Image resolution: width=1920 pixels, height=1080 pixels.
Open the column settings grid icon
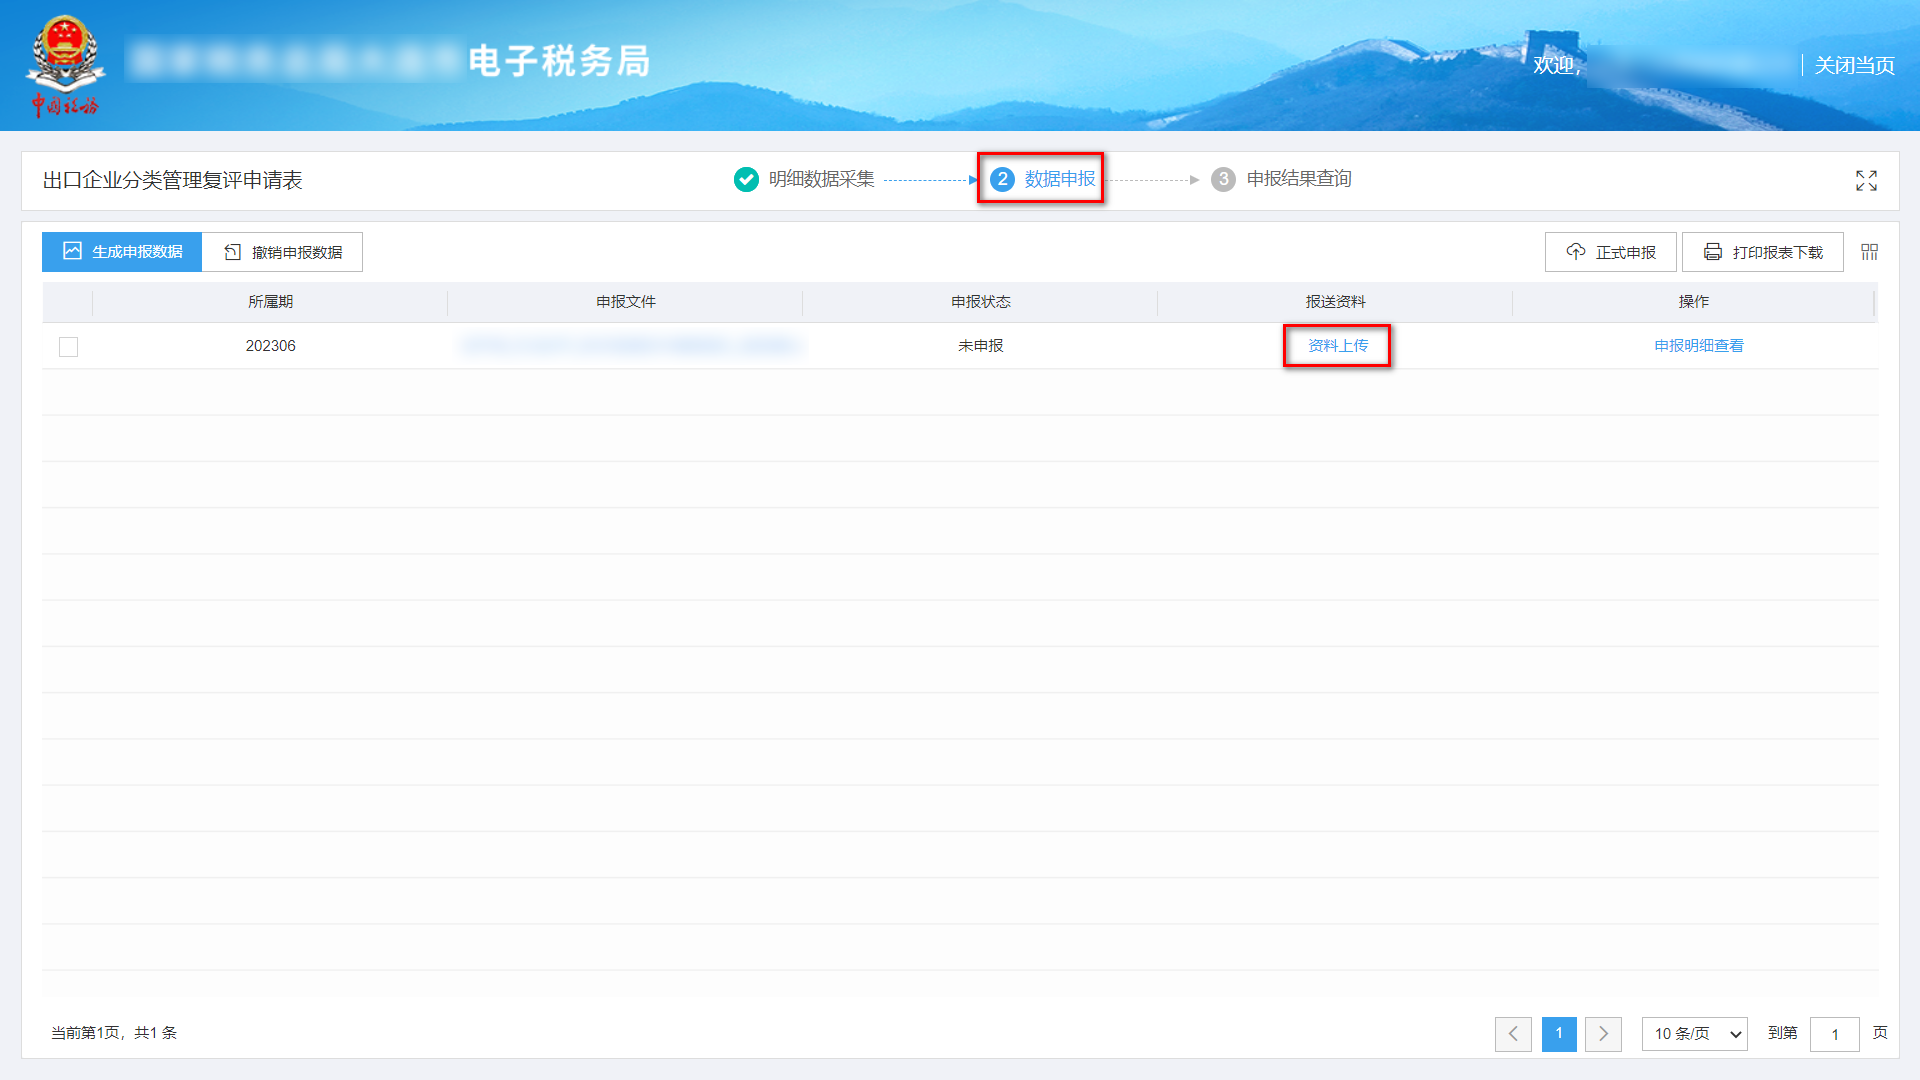pos(1868,252)
